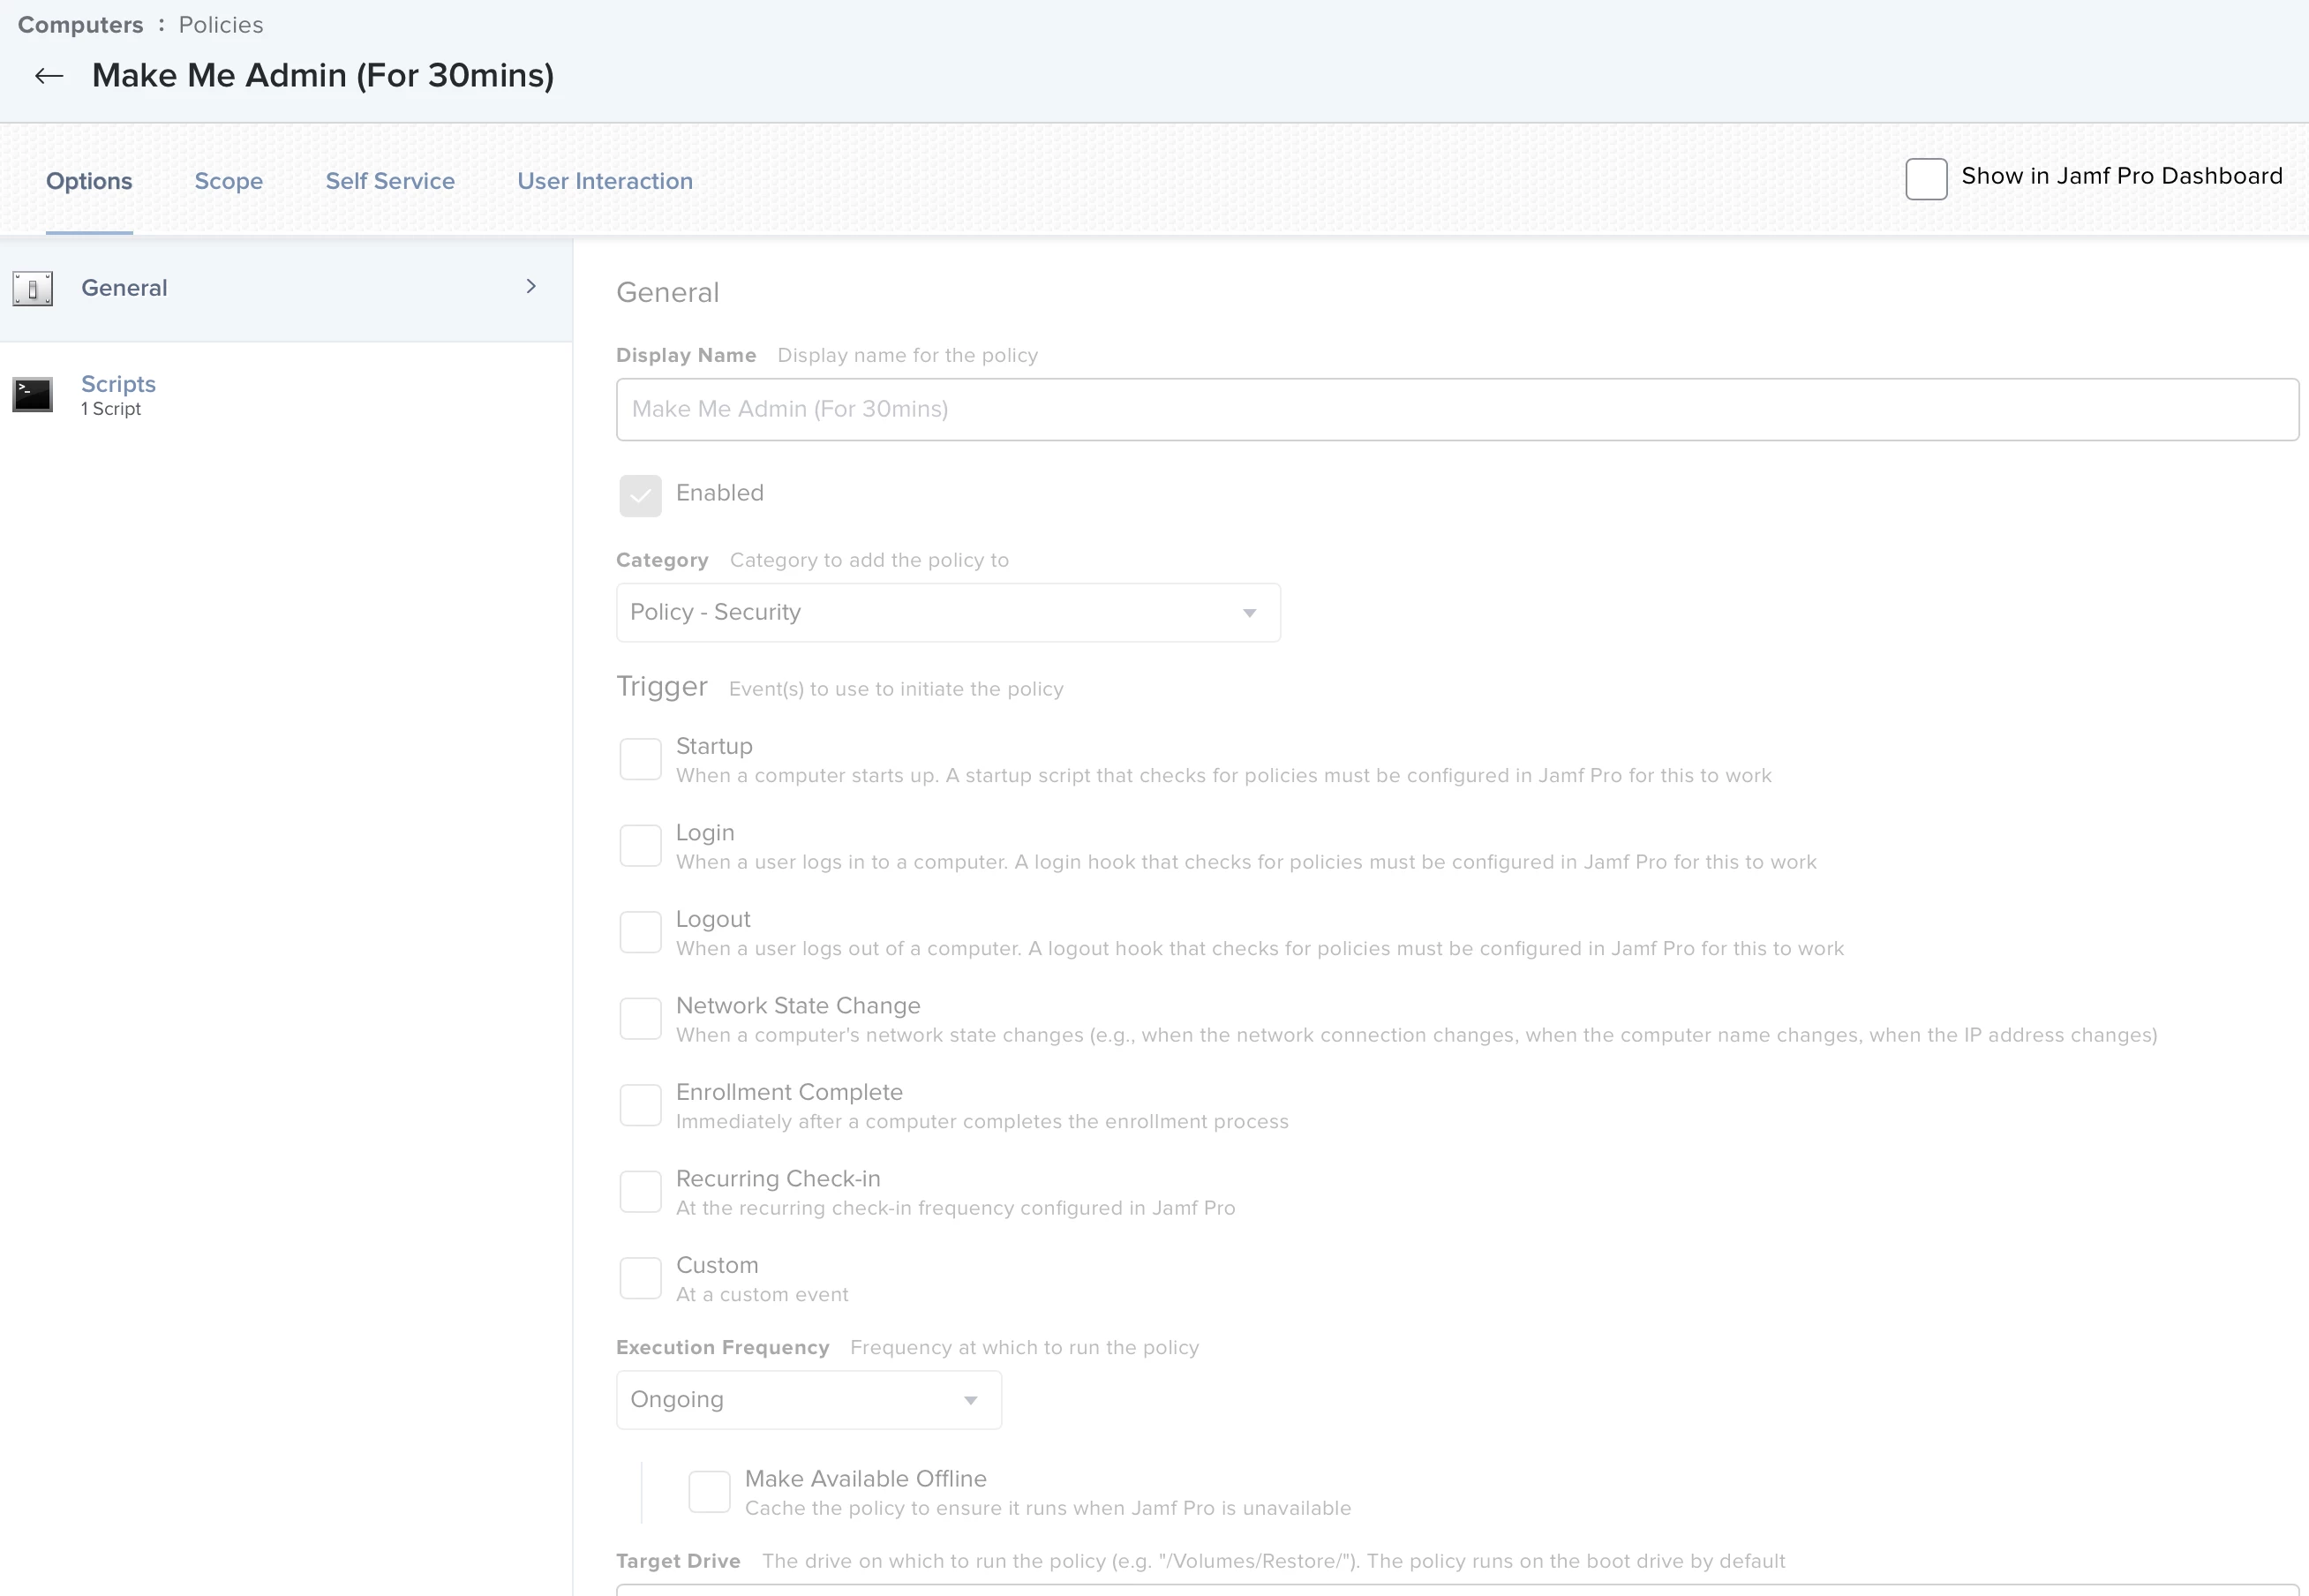Click the Scripts terminal icon
This screenshot has height=1596, width=2309.
32,395
